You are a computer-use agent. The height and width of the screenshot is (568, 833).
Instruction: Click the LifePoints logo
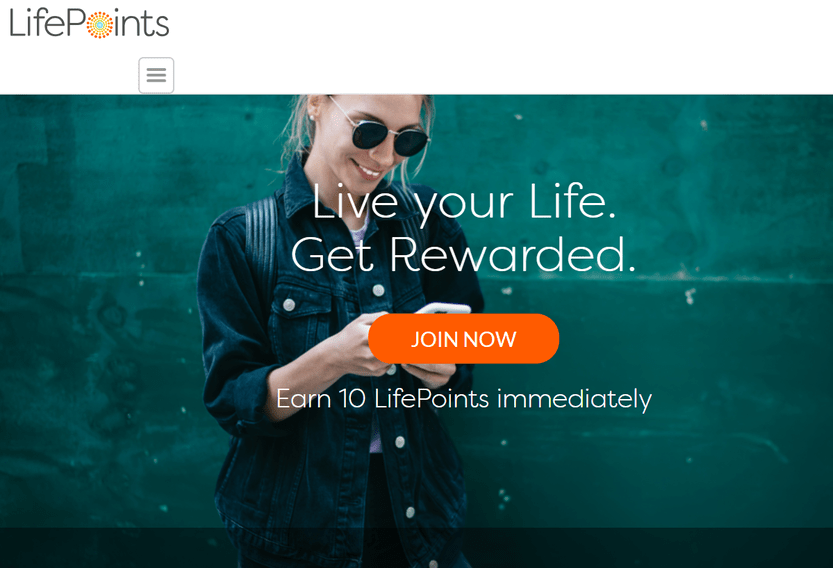pyautogui.click(x=89, y=23)
